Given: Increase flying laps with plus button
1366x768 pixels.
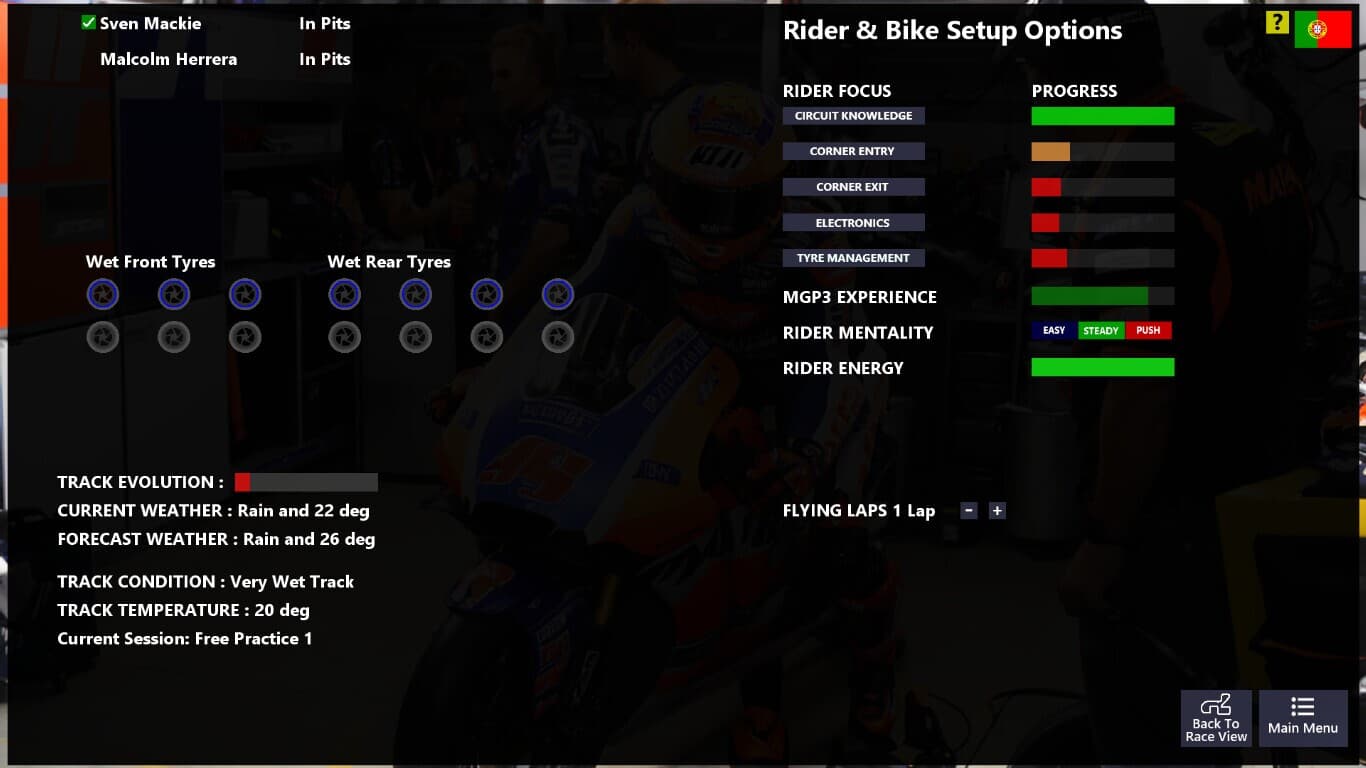Looking at the screenshot, I should [997, 510].
